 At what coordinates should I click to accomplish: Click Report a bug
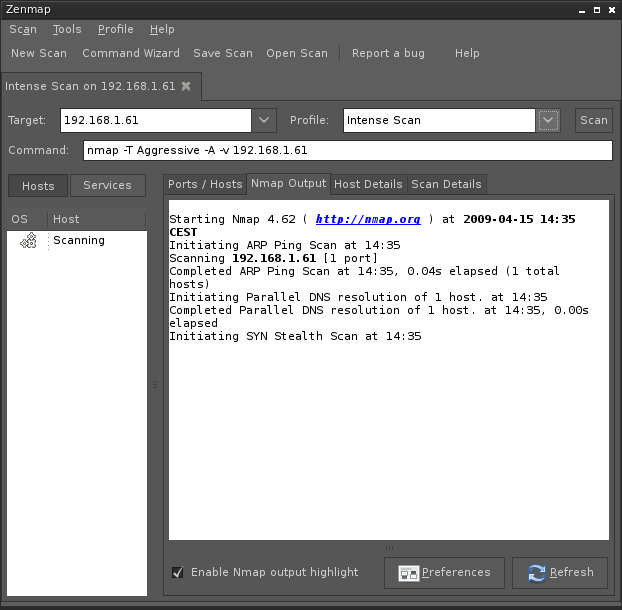388,53
